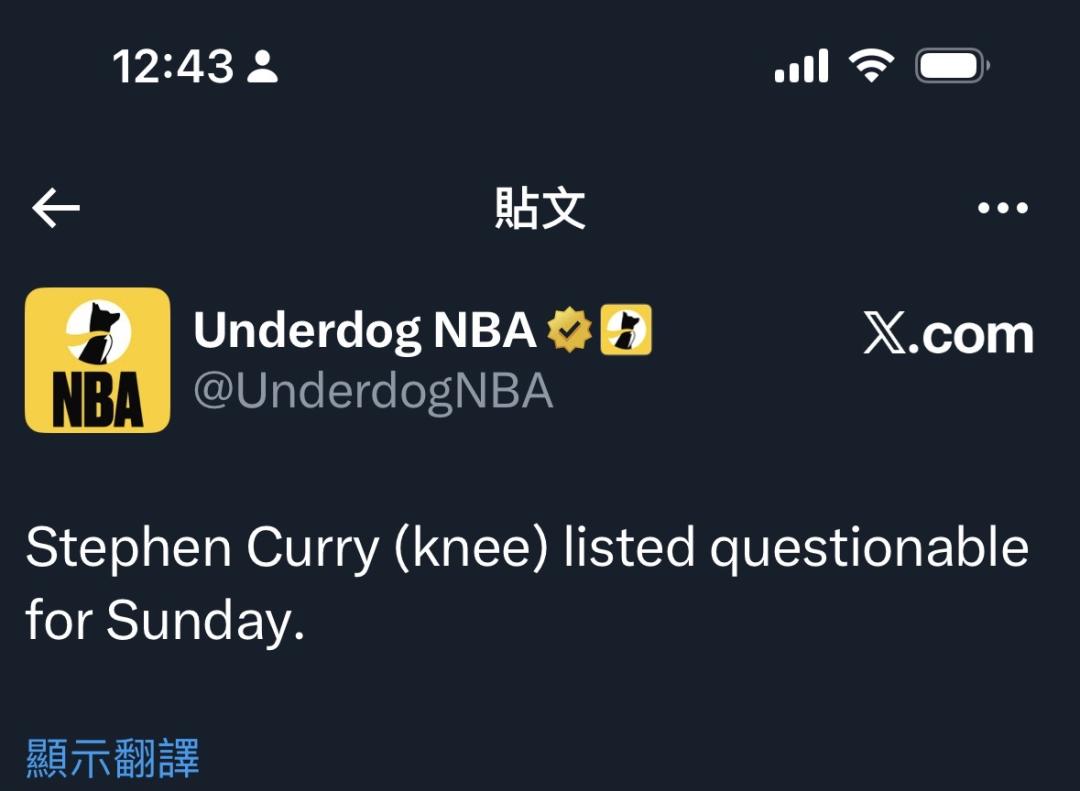
Task: Tap the Wi-Fi status icon
Action: pos(870,67)
